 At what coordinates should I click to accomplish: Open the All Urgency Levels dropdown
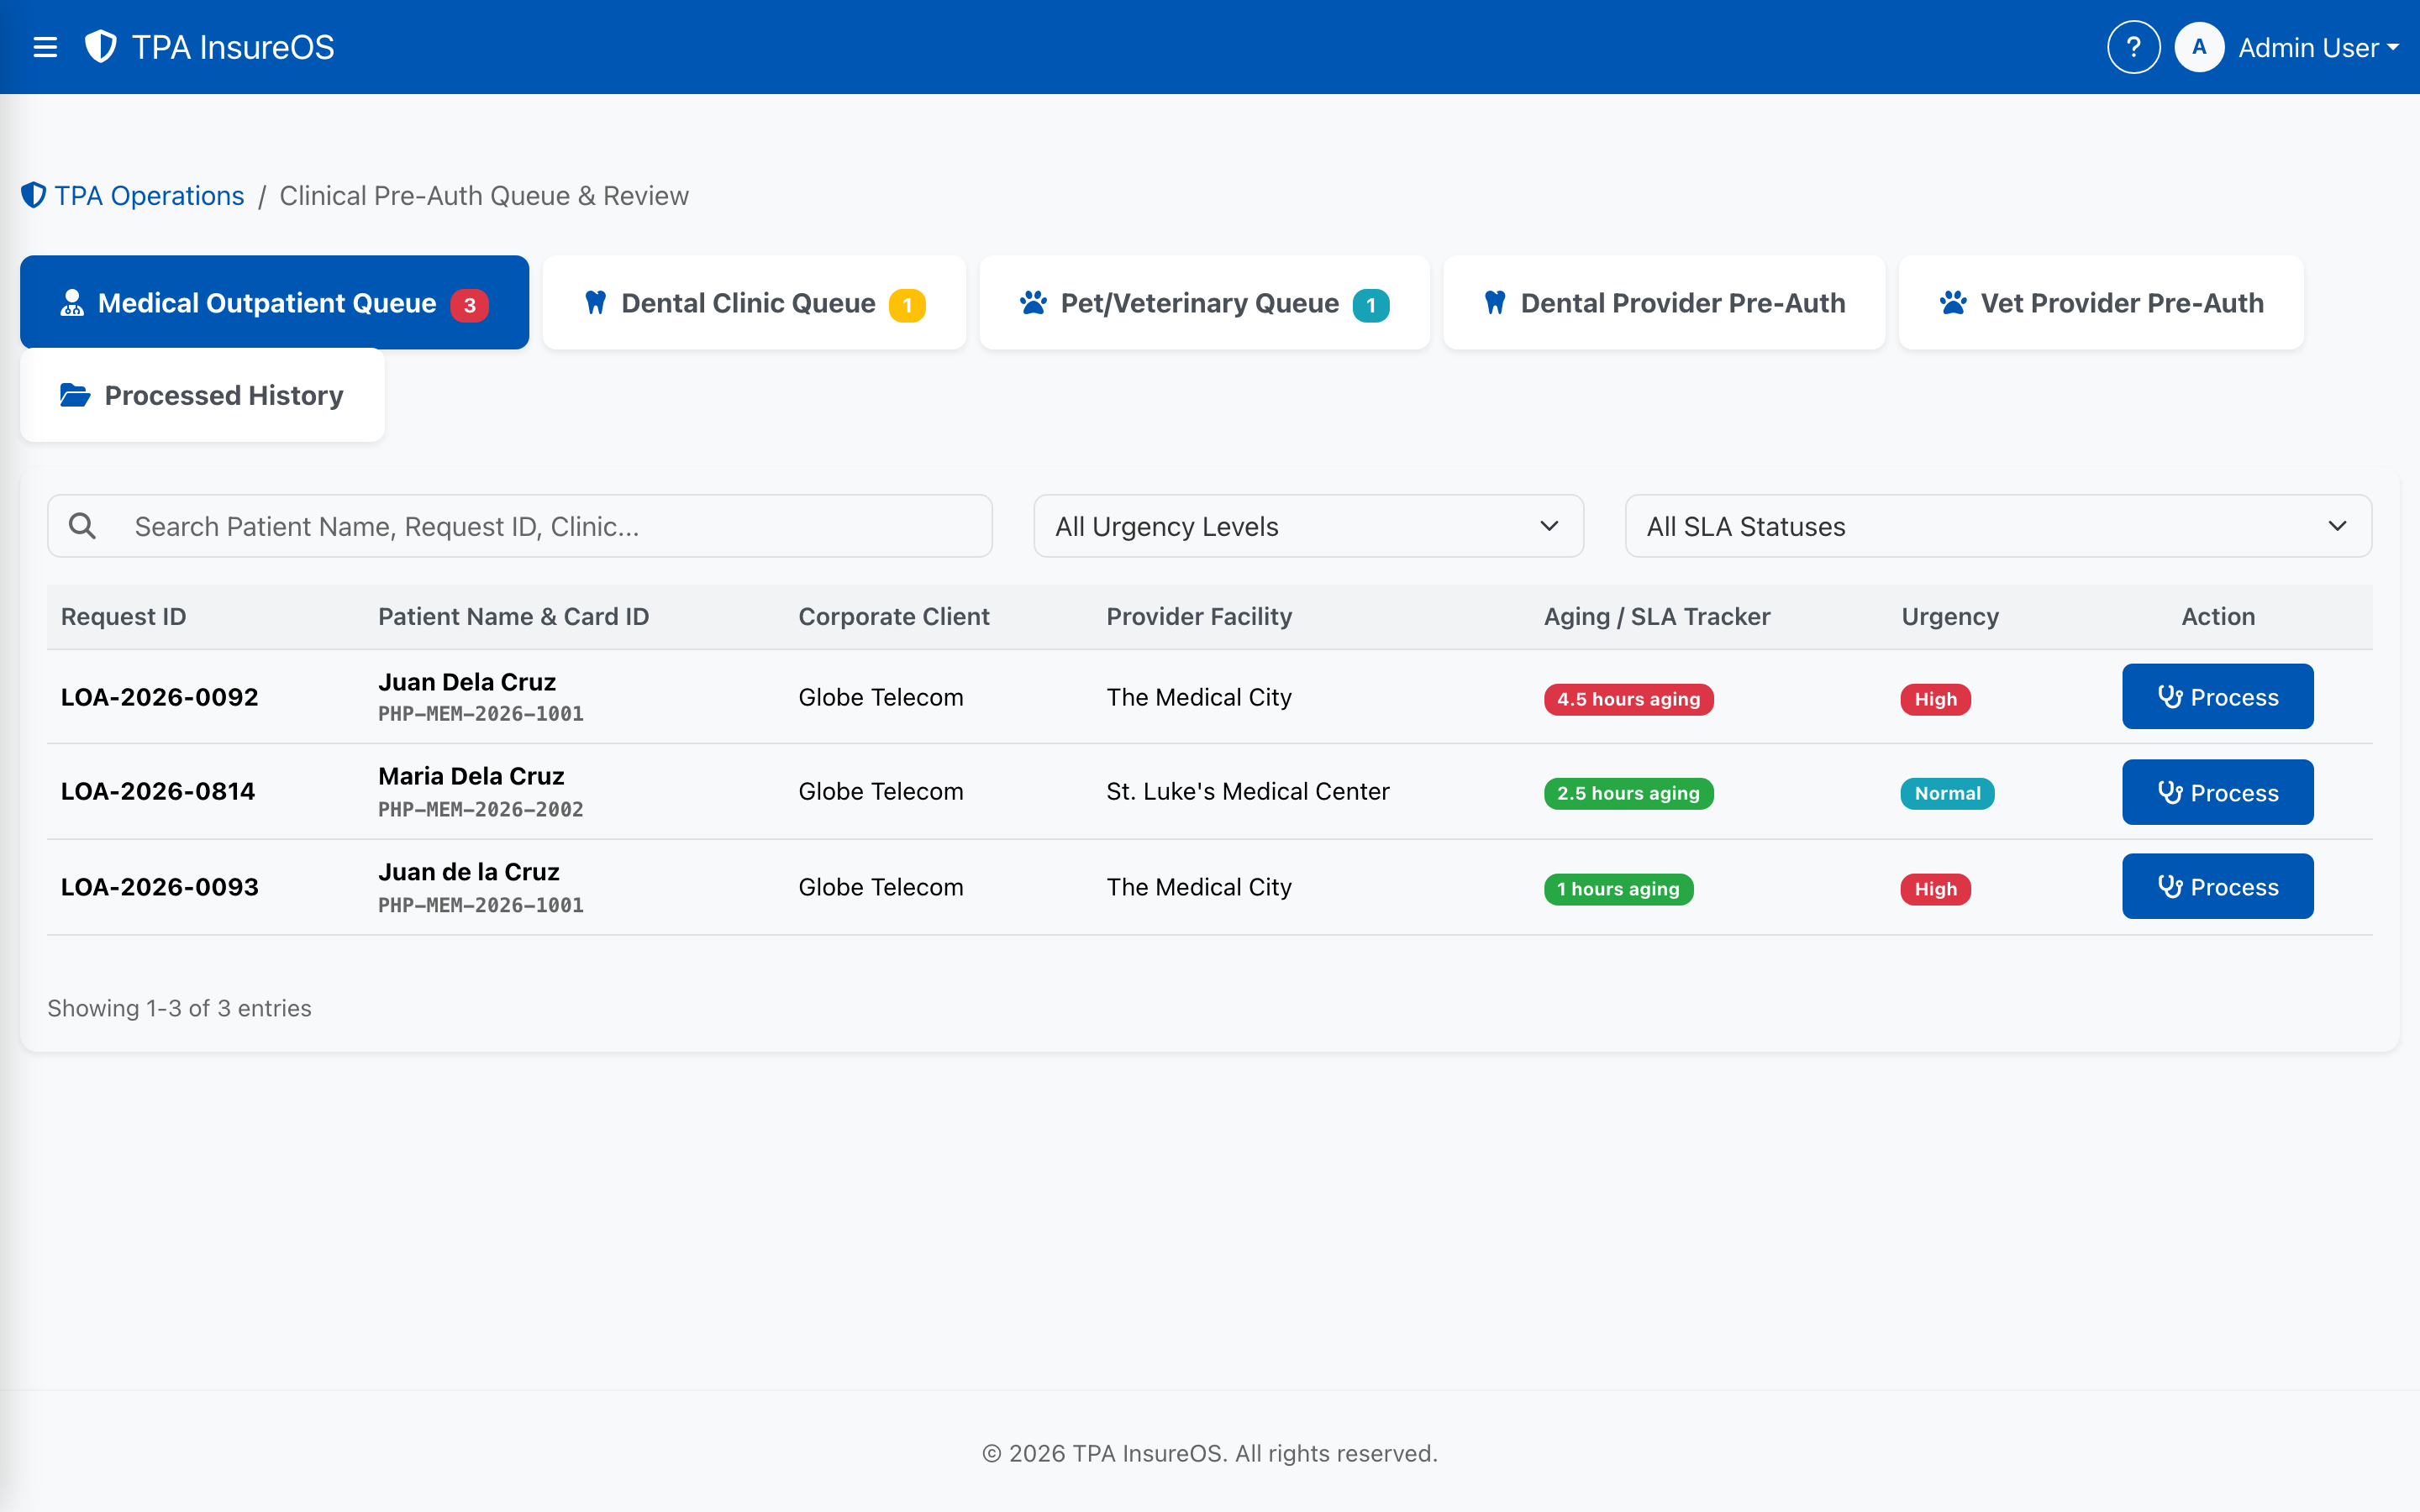pyautogui.click(x=1308, y=526)
